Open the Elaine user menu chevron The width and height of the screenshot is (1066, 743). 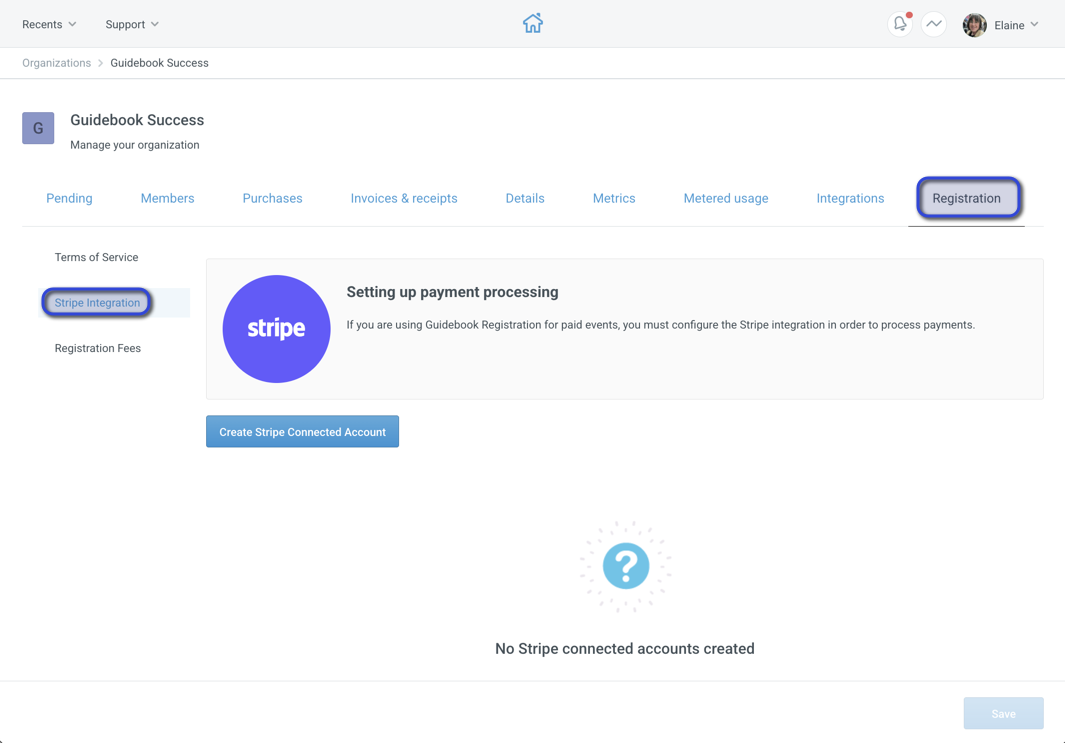click(x=1034, y=24)
